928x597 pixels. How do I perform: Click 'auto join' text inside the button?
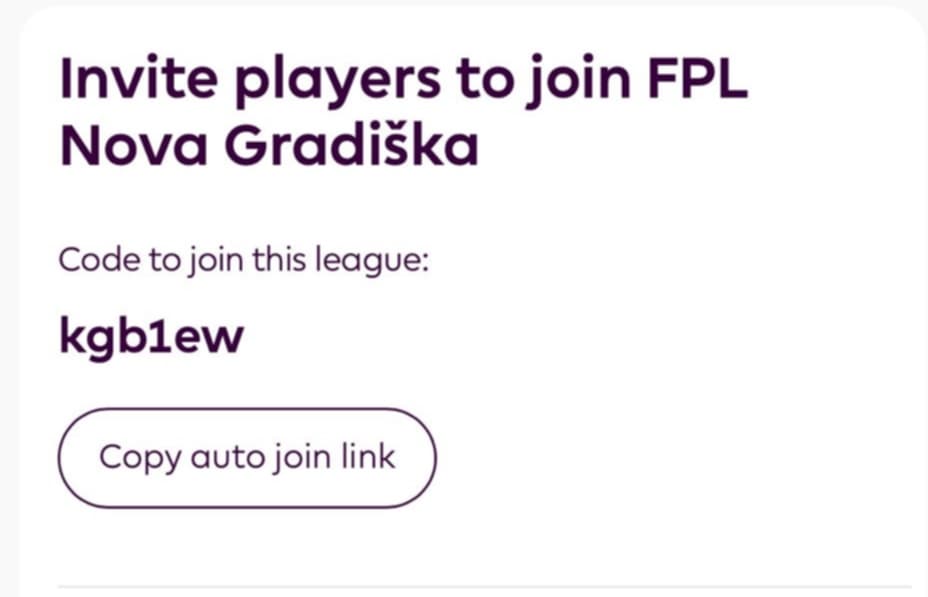tap(260, 458)
